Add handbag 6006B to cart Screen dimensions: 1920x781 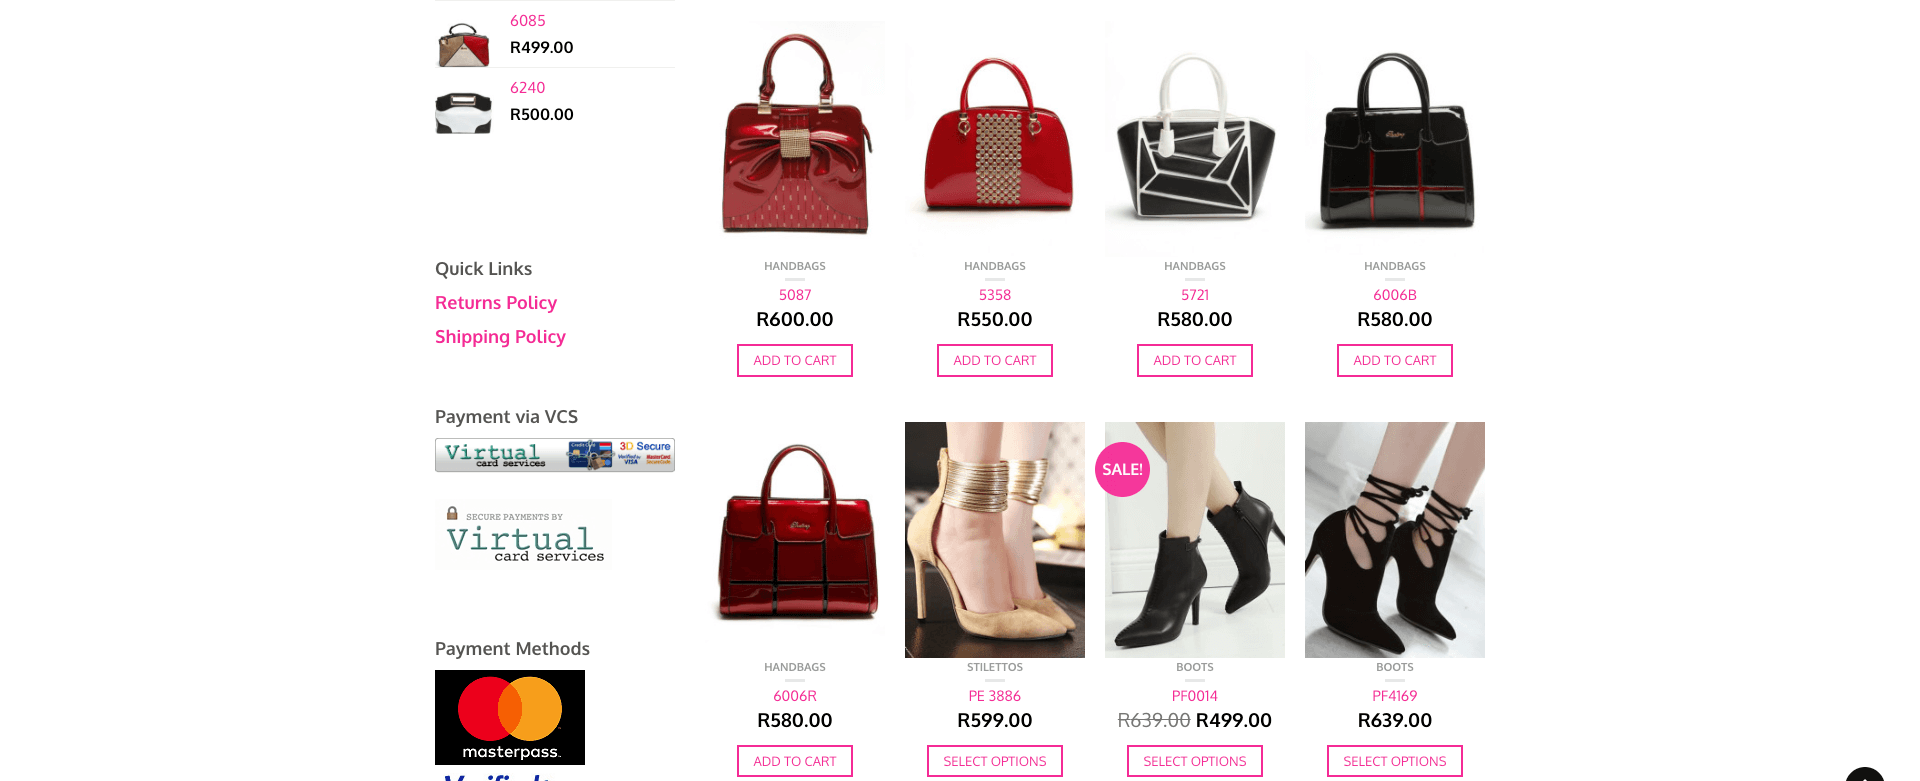click(x=1395, y=361)
